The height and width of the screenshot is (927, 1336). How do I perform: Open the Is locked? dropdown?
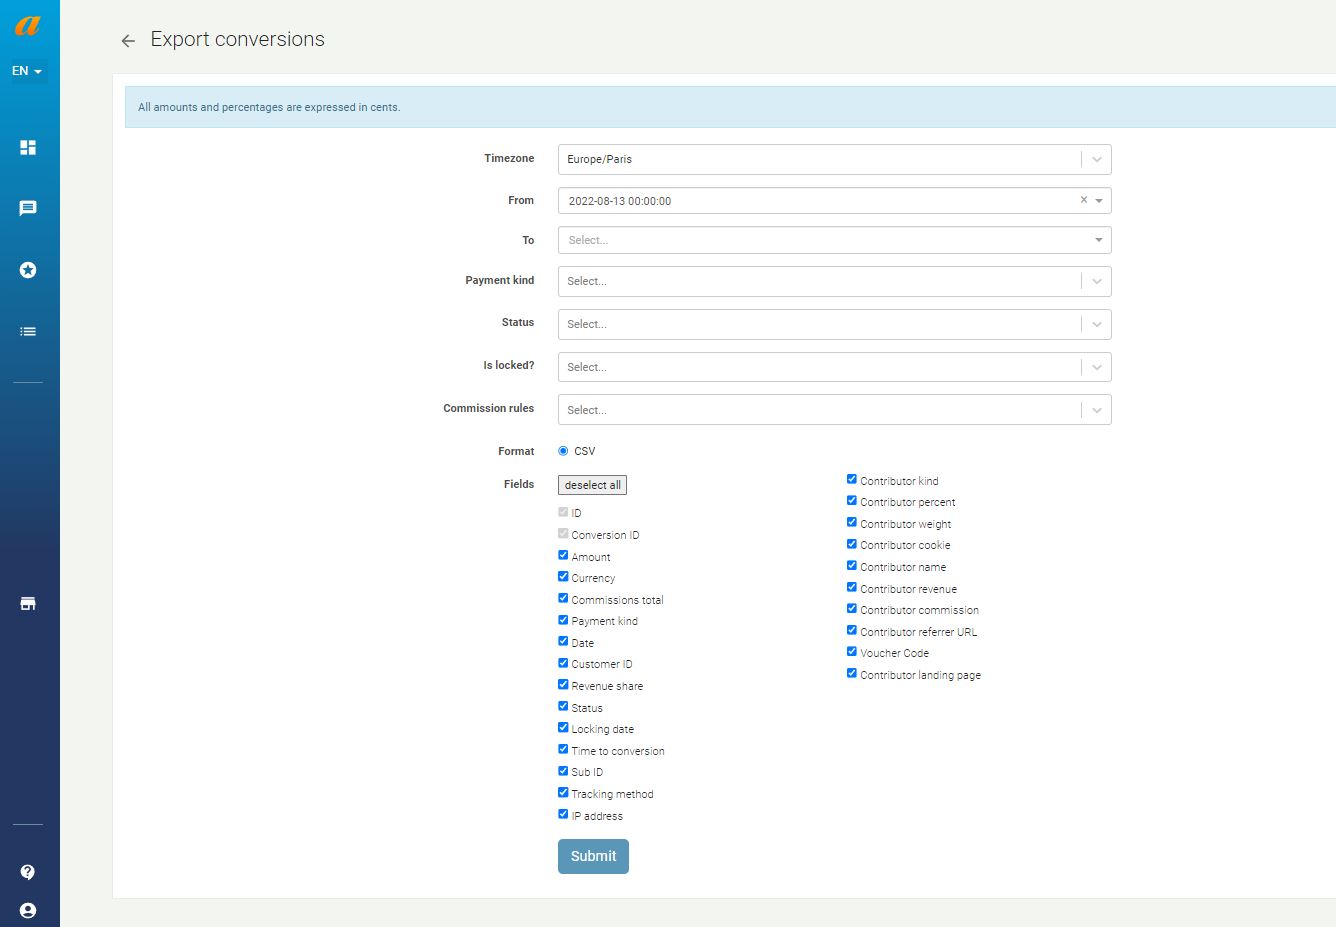click(834, 367)
